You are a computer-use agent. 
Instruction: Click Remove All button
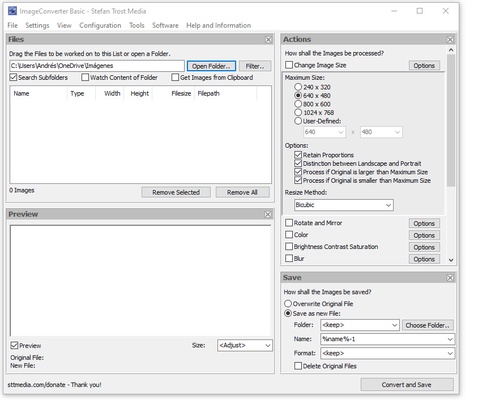[242, 192]
